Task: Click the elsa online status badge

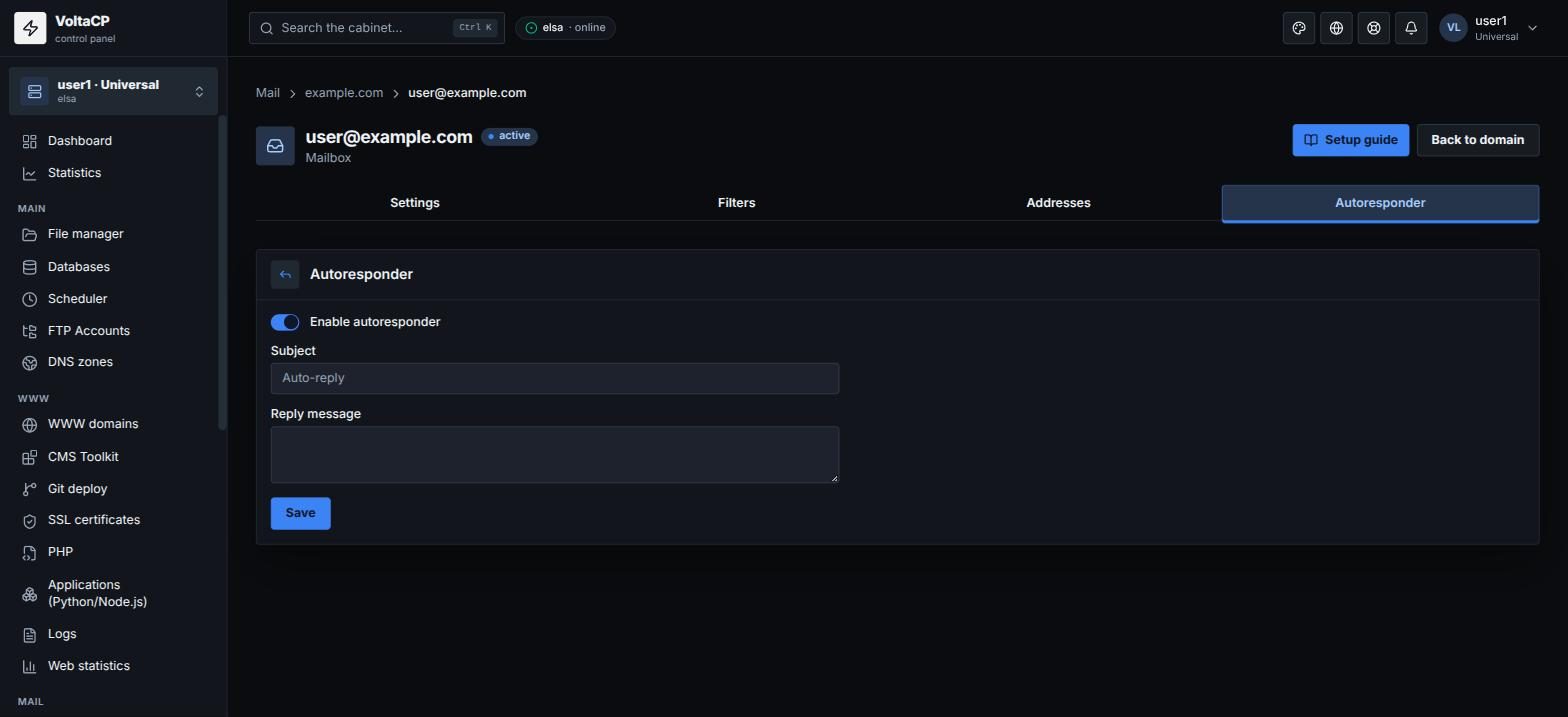Action: click(x=565, y=28)
